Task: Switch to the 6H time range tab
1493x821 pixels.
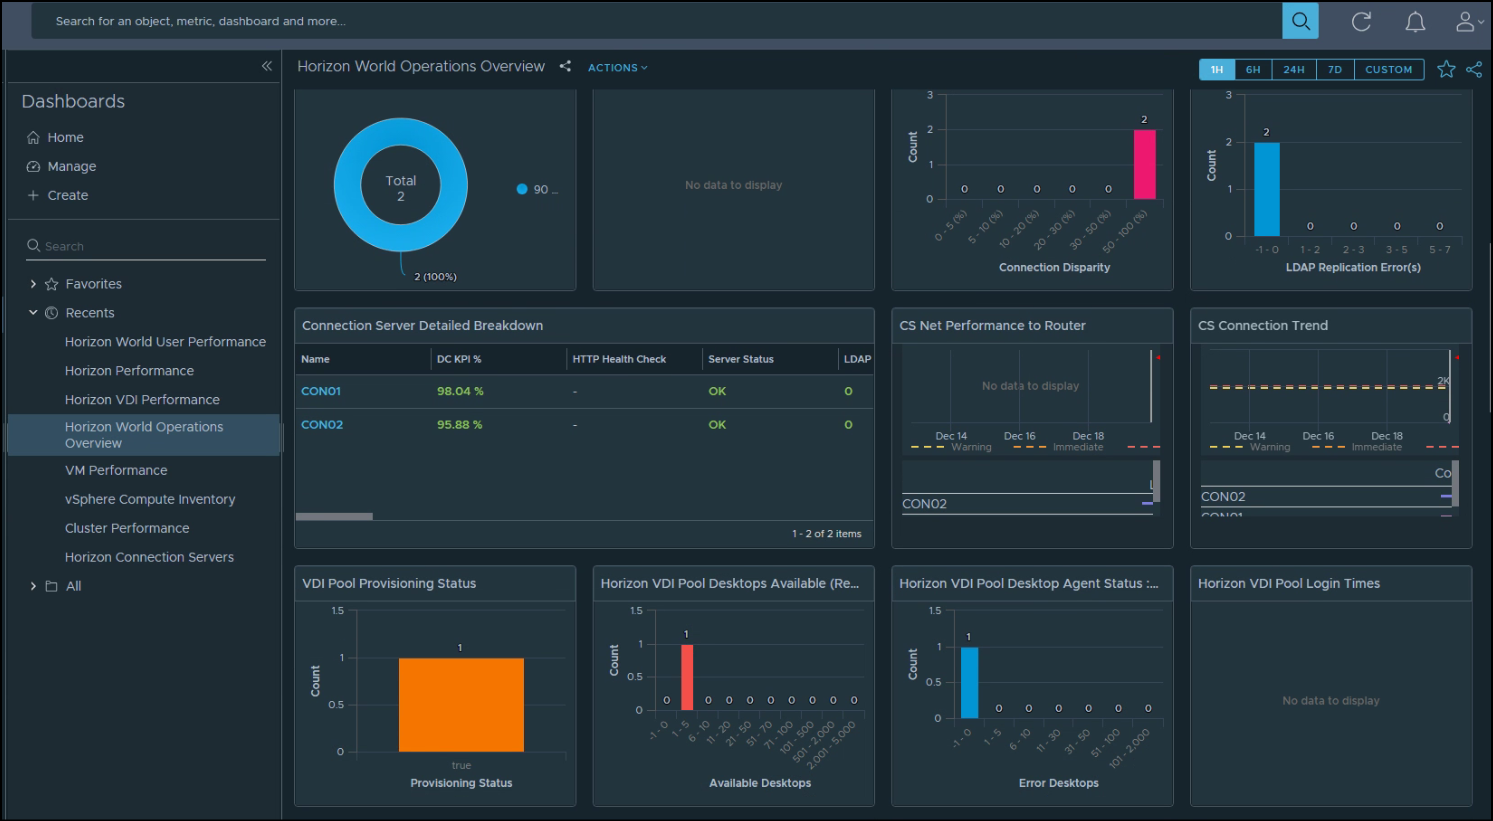Action: pos(1254,69)
